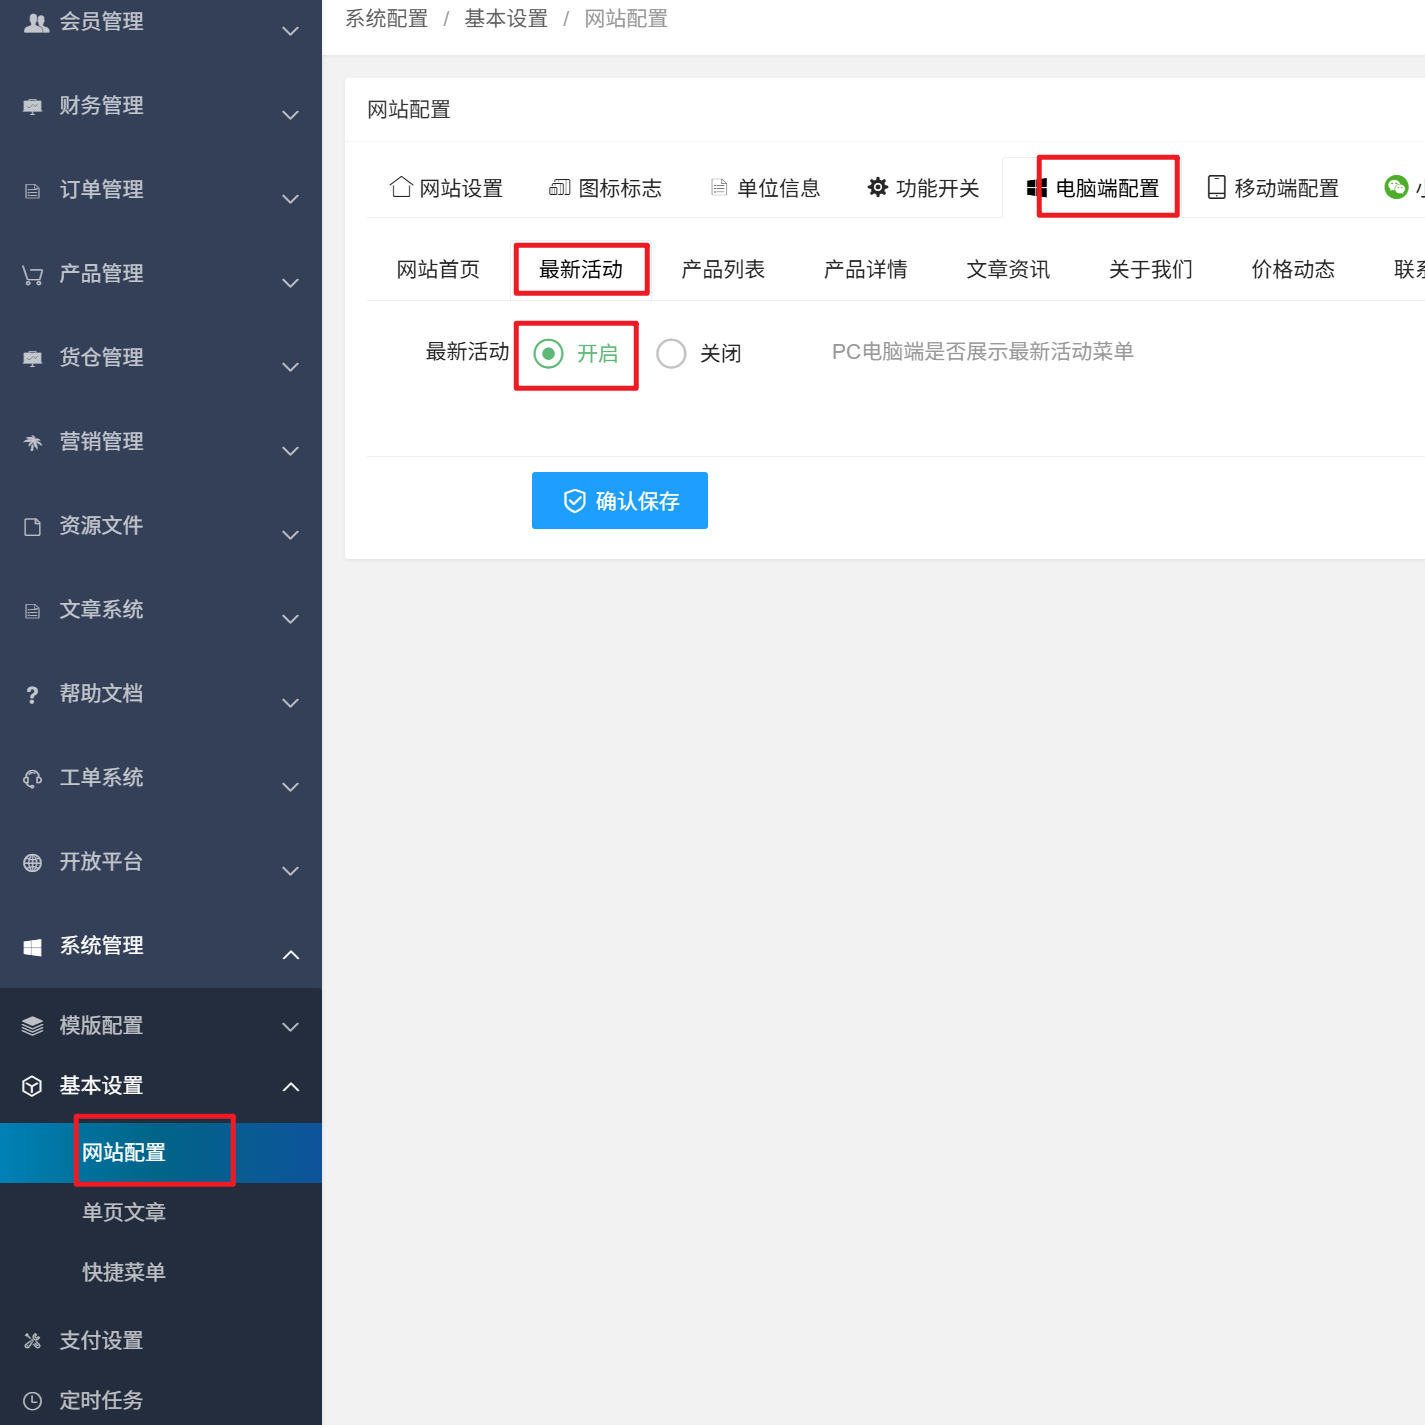Switch to the 文章资讯 sub-tab
Viewport: 1425px width, 1425px height.
(1008, 269)
